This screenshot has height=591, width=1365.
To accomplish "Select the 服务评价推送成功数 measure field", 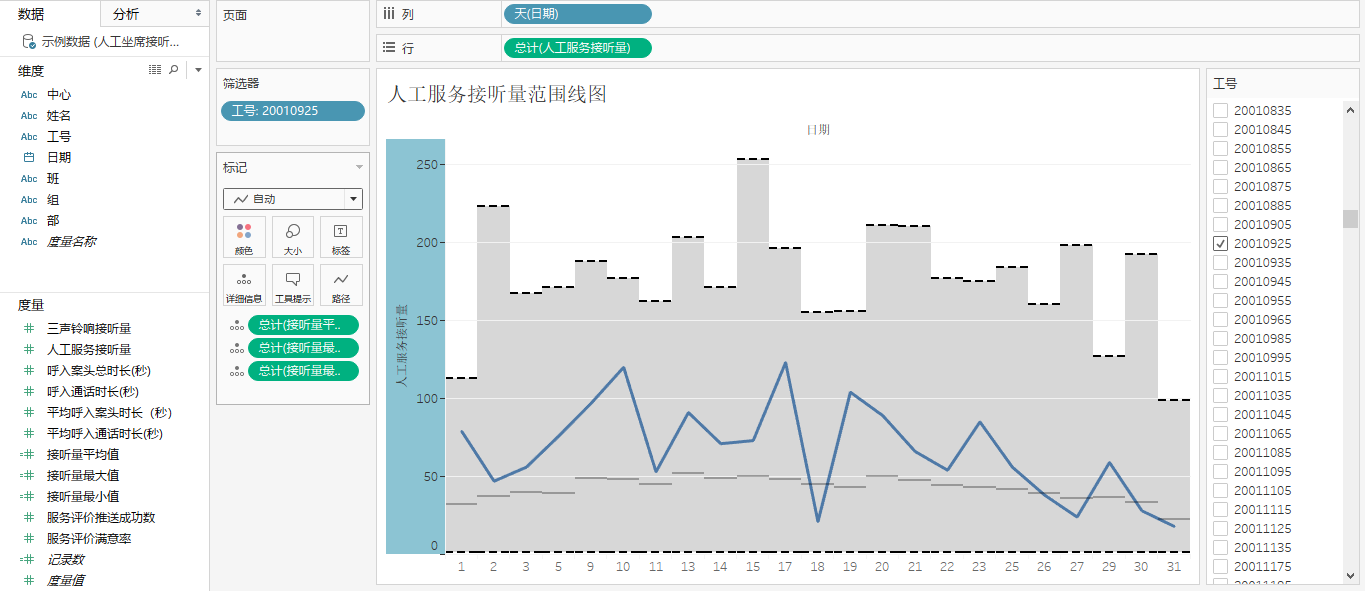I will 101,518.
